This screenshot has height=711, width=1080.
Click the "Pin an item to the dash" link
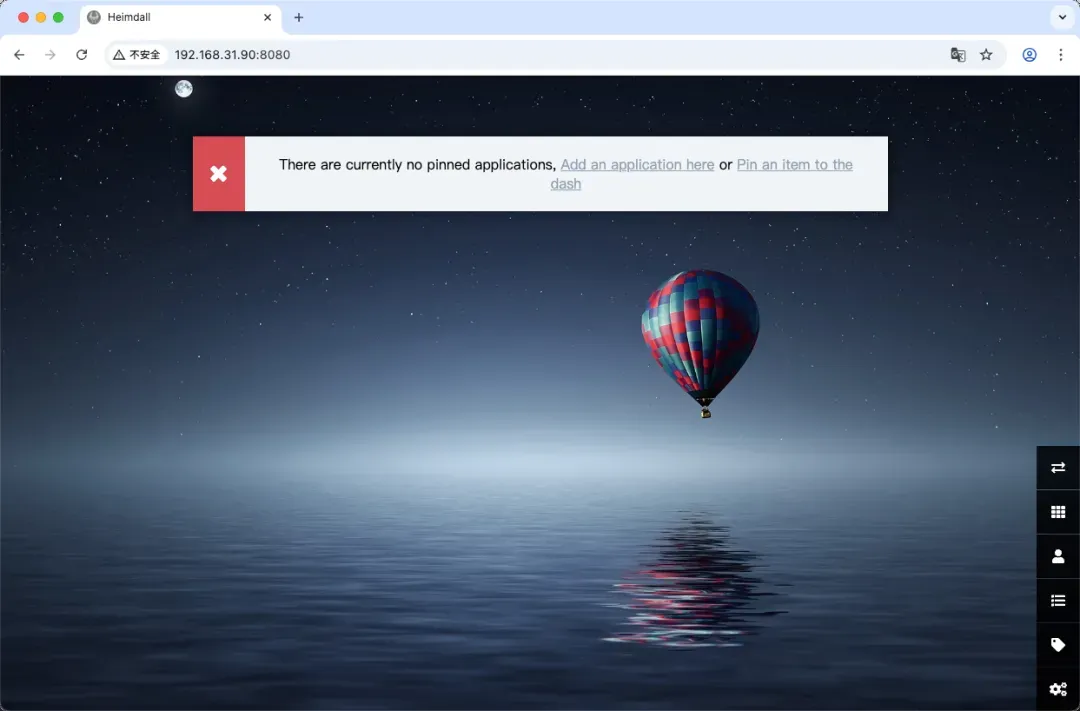[794, 165]
